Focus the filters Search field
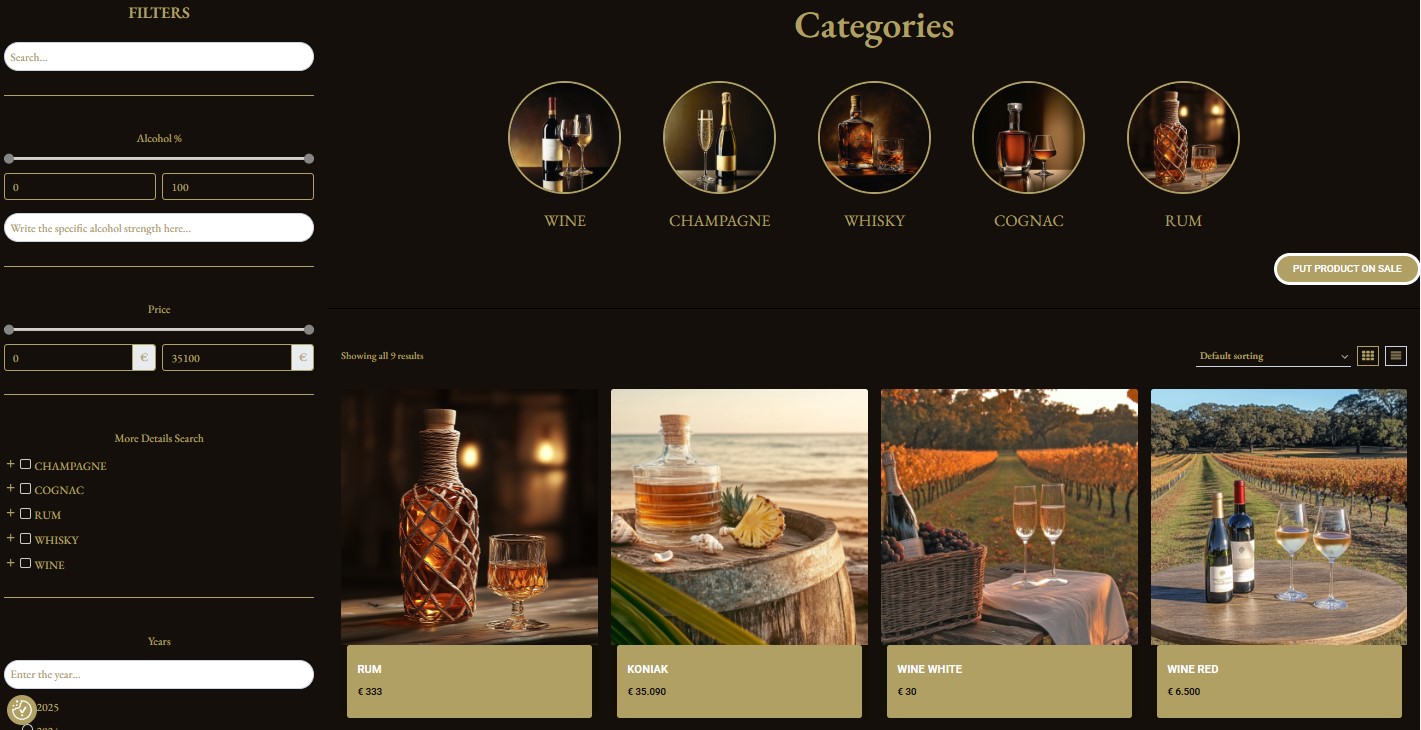 tap(159, 57)
